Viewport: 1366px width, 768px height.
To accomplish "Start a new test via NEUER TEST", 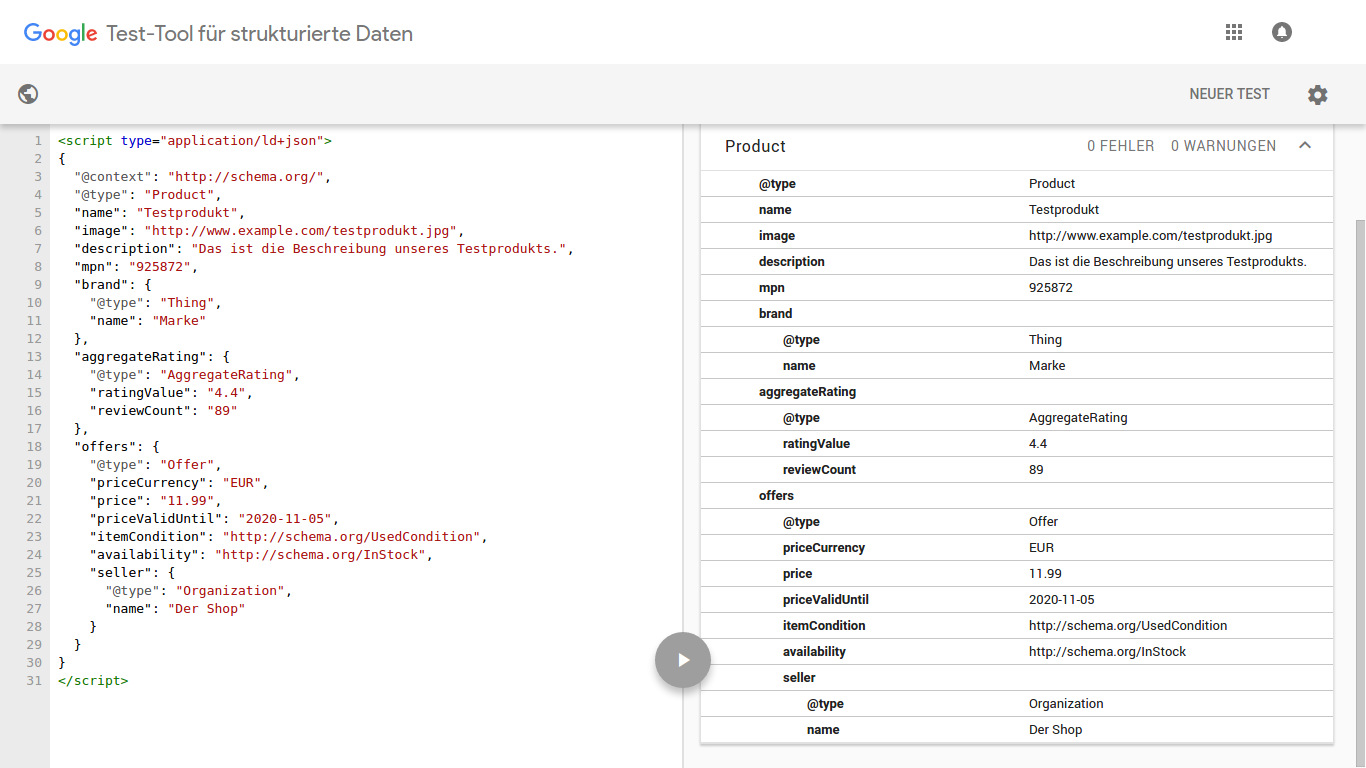I will (1229, 94).
